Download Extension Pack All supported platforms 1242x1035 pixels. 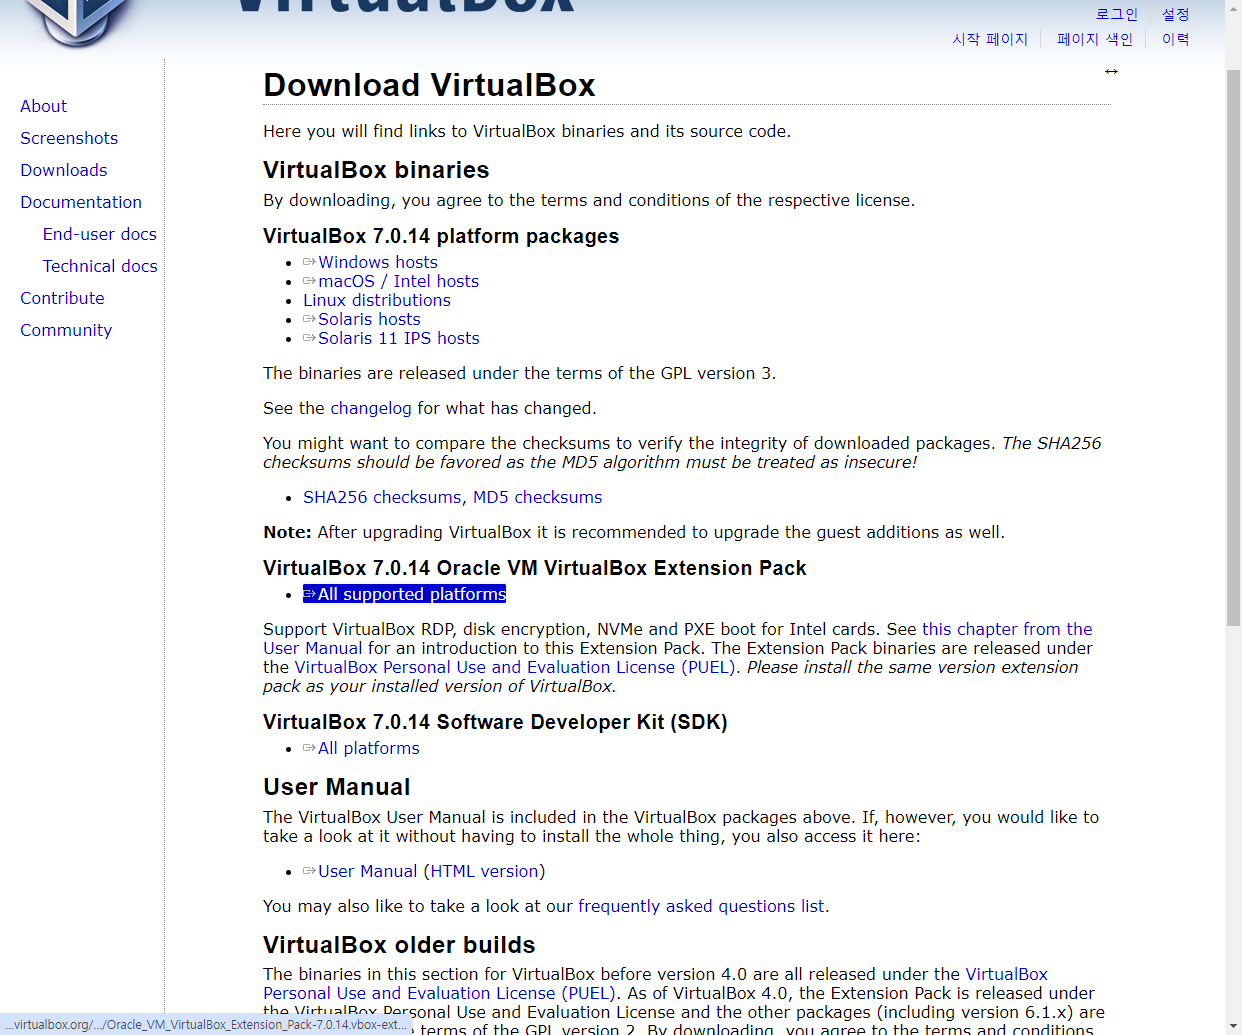click(x=405, y=594)
